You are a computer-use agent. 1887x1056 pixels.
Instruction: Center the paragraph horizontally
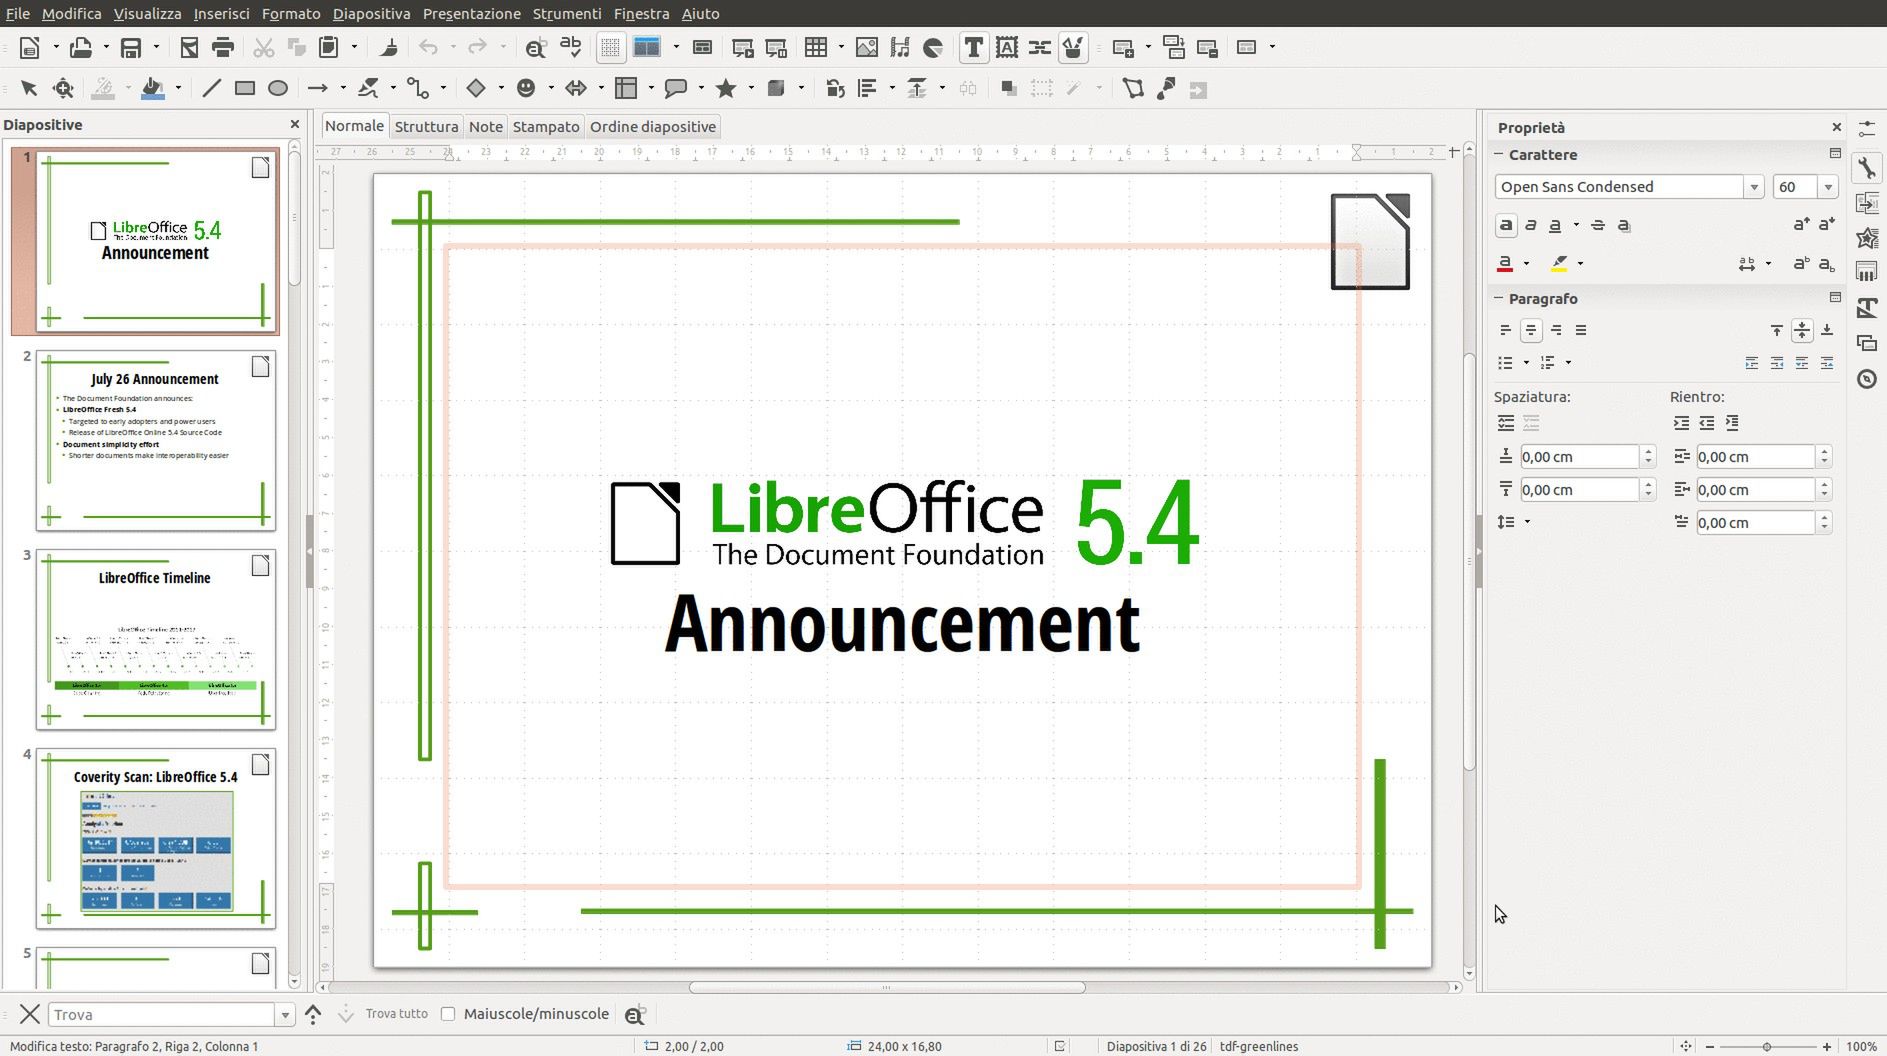point(1531,330)
